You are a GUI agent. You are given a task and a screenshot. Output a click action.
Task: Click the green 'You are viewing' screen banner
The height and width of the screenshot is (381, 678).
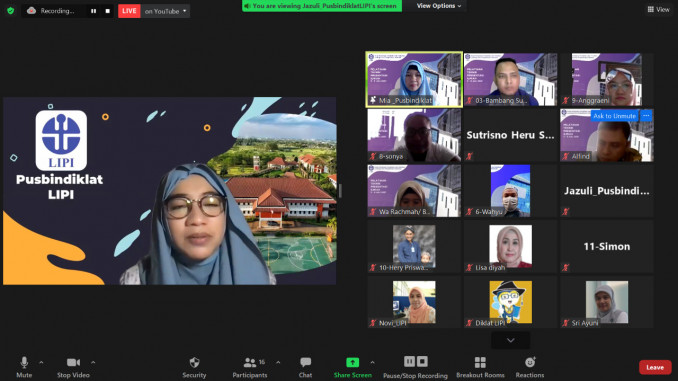tap(322, 6)
